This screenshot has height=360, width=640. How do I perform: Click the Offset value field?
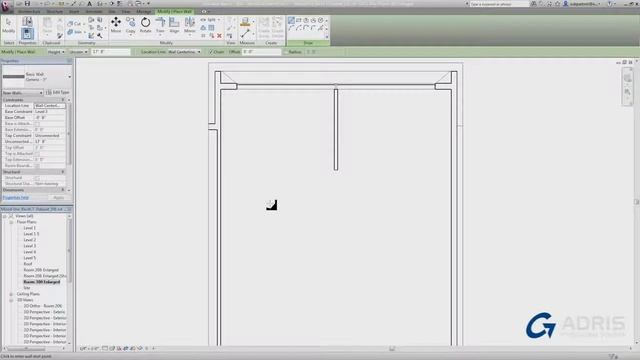(261, 52)
